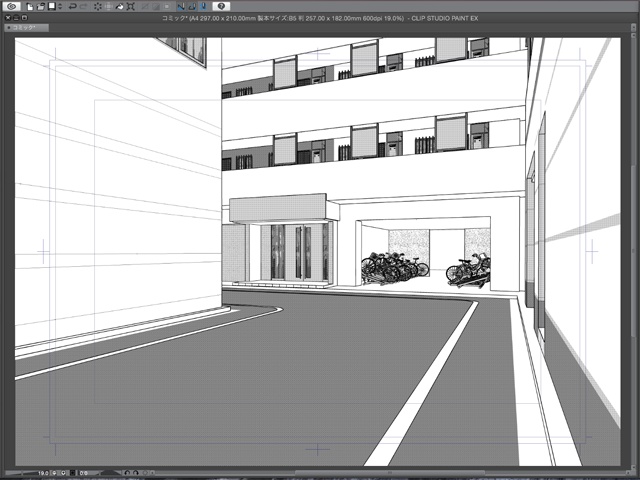Click the deselect icon

(144, 6)
